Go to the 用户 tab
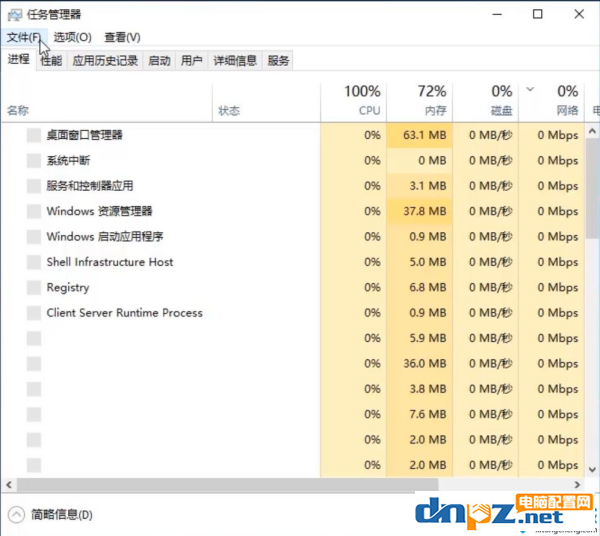 (191, 60)
